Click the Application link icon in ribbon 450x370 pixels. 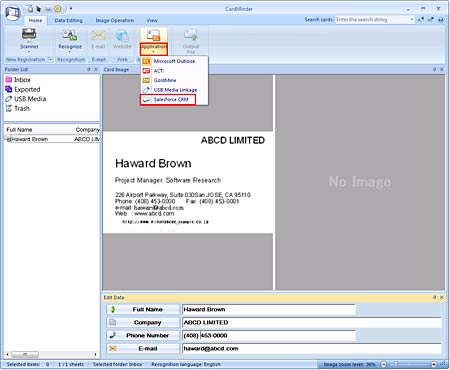pyautogui.click(x=154, y=35)
